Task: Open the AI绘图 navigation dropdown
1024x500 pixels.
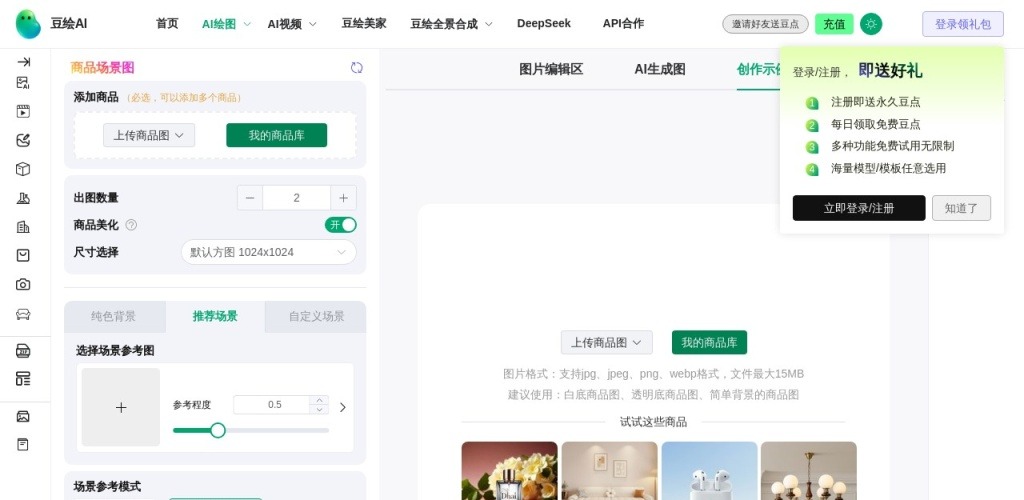Action: click(226, 24)
